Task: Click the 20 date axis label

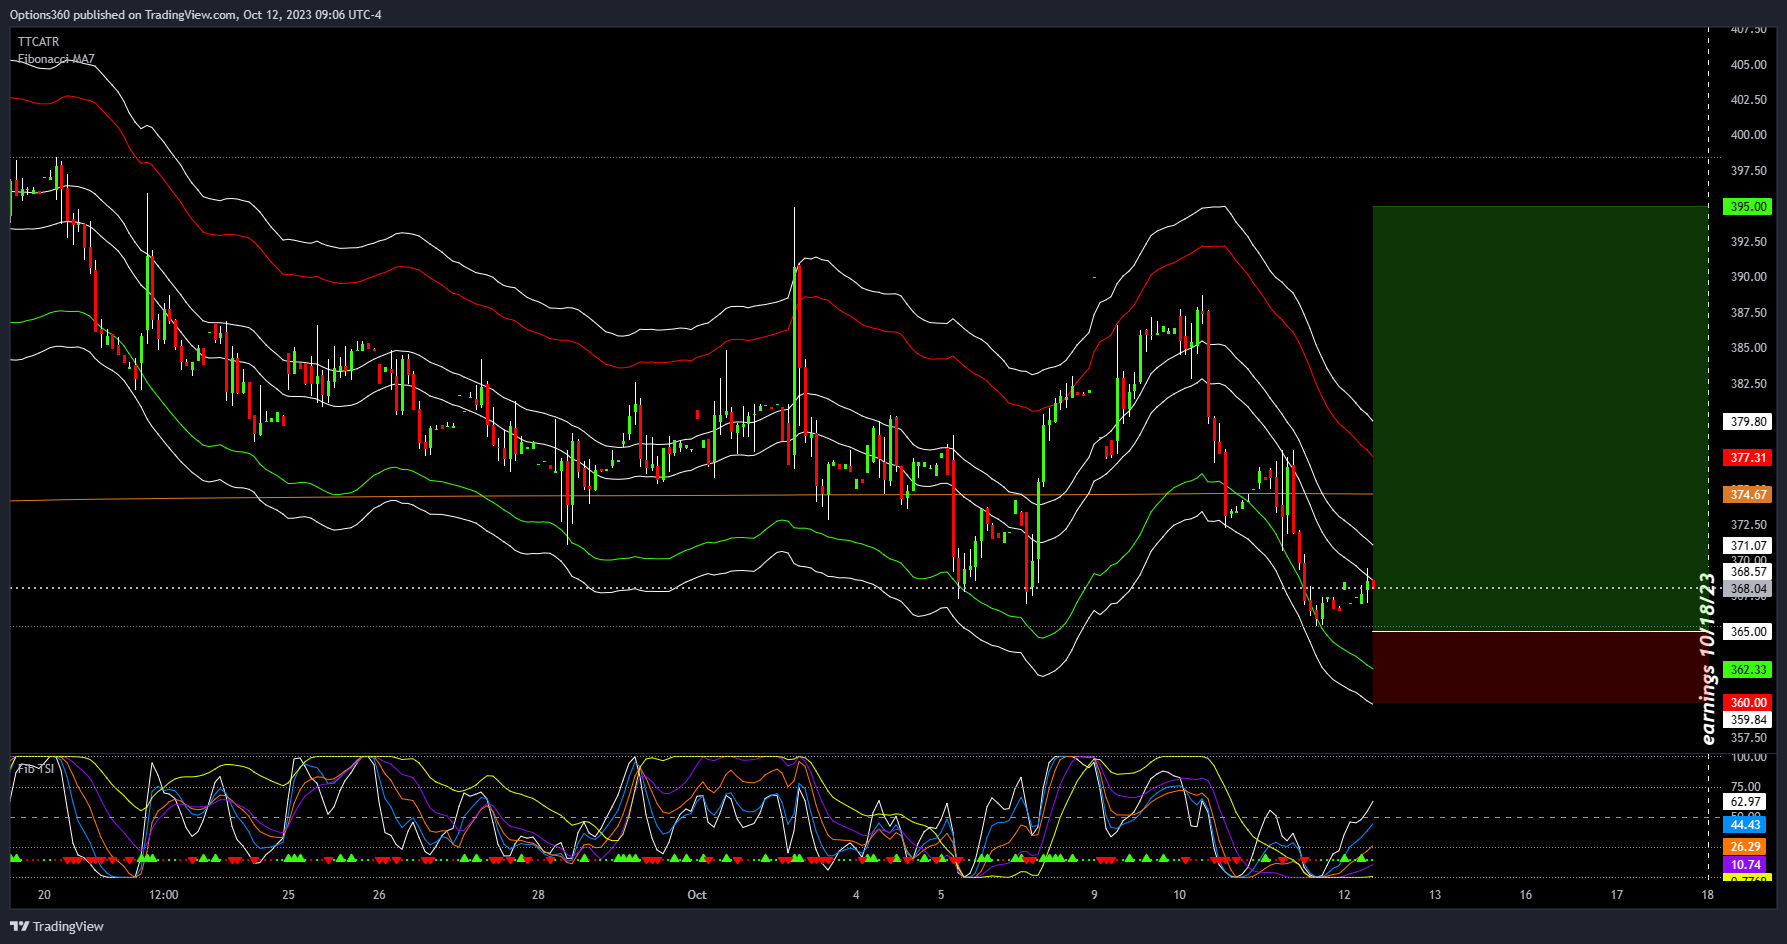Action: pyautogui.click(x=44, y=895)
